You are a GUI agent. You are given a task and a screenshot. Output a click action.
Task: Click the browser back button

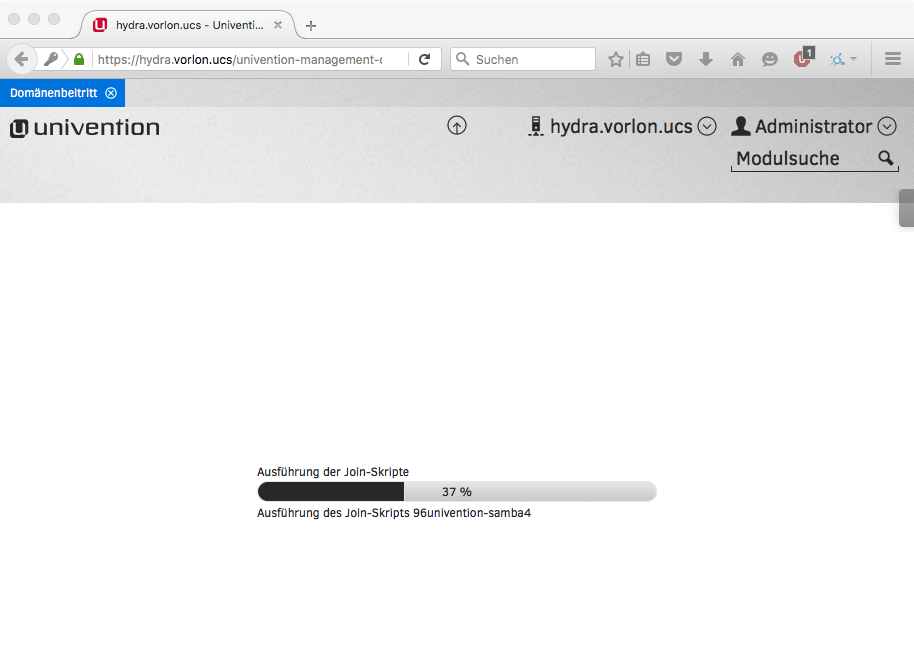pos(21,59)
